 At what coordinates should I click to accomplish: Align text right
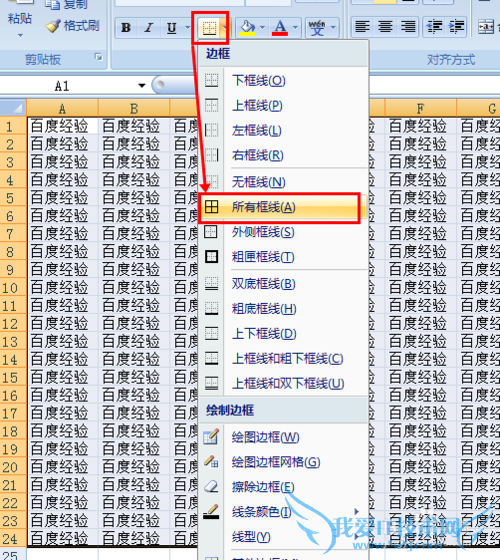coord(408,27)
